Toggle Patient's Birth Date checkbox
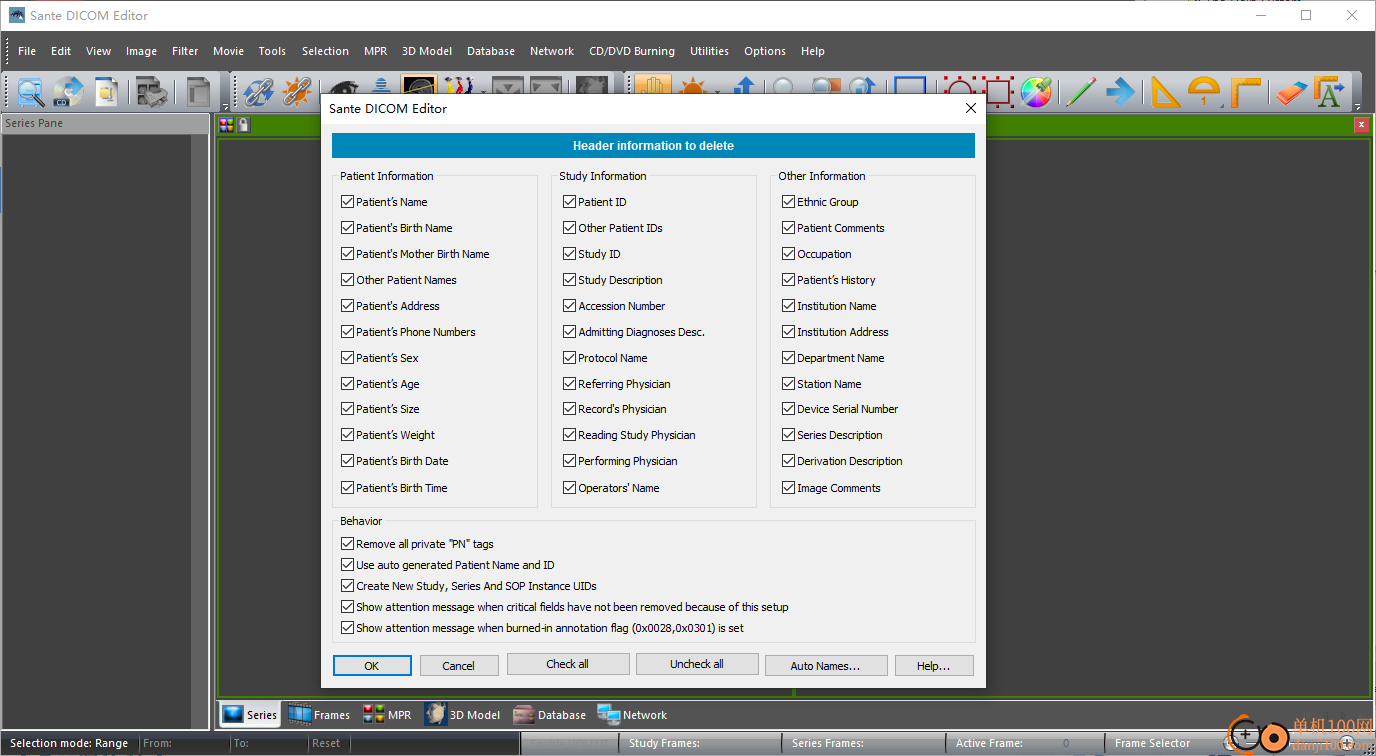 (x=348, y=461)
